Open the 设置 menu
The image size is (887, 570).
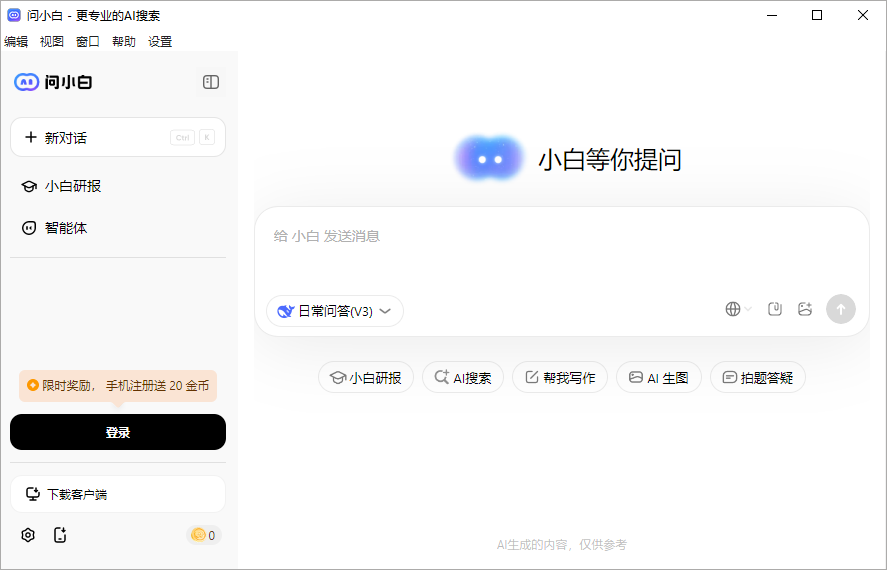[x=160, y=42]
